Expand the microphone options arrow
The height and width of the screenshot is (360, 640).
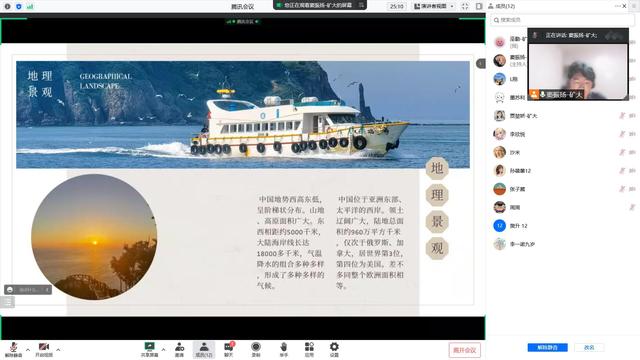[x=28, y=350]
